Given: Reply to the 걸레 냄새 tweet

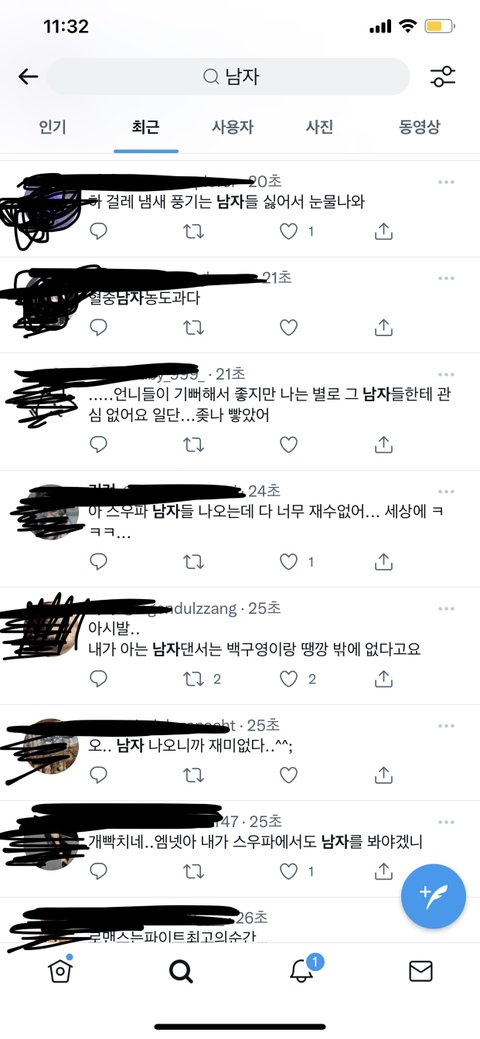Looking at the screenshot, I should 98,231.
